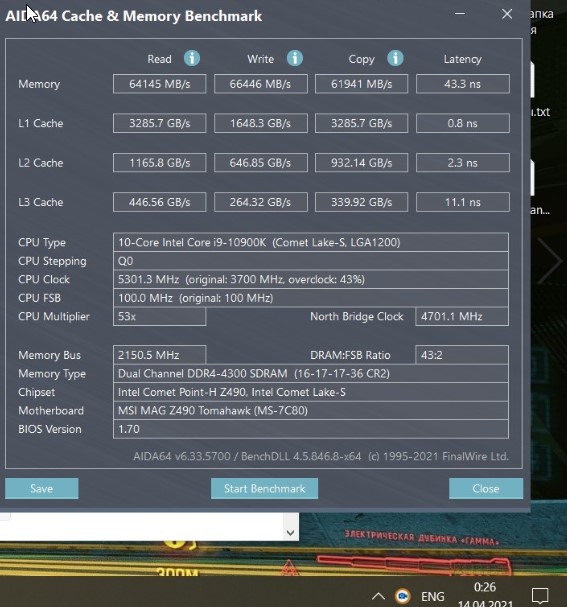Select L3 Cache read 446.56 GB/s
The height and width of the screenshot is (607, 567).
point(159,202)
